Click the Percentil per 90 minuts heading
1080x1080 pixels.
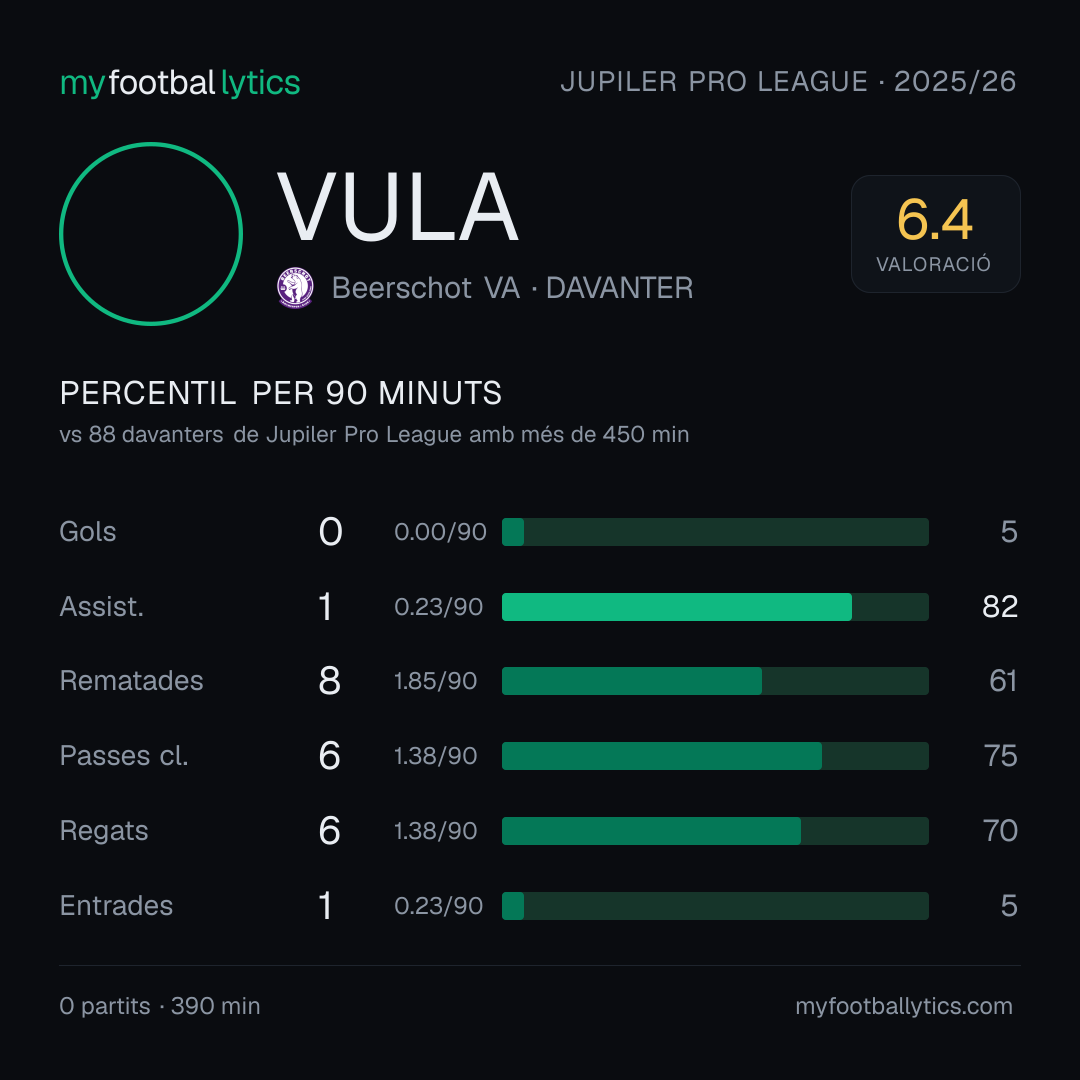281,393
